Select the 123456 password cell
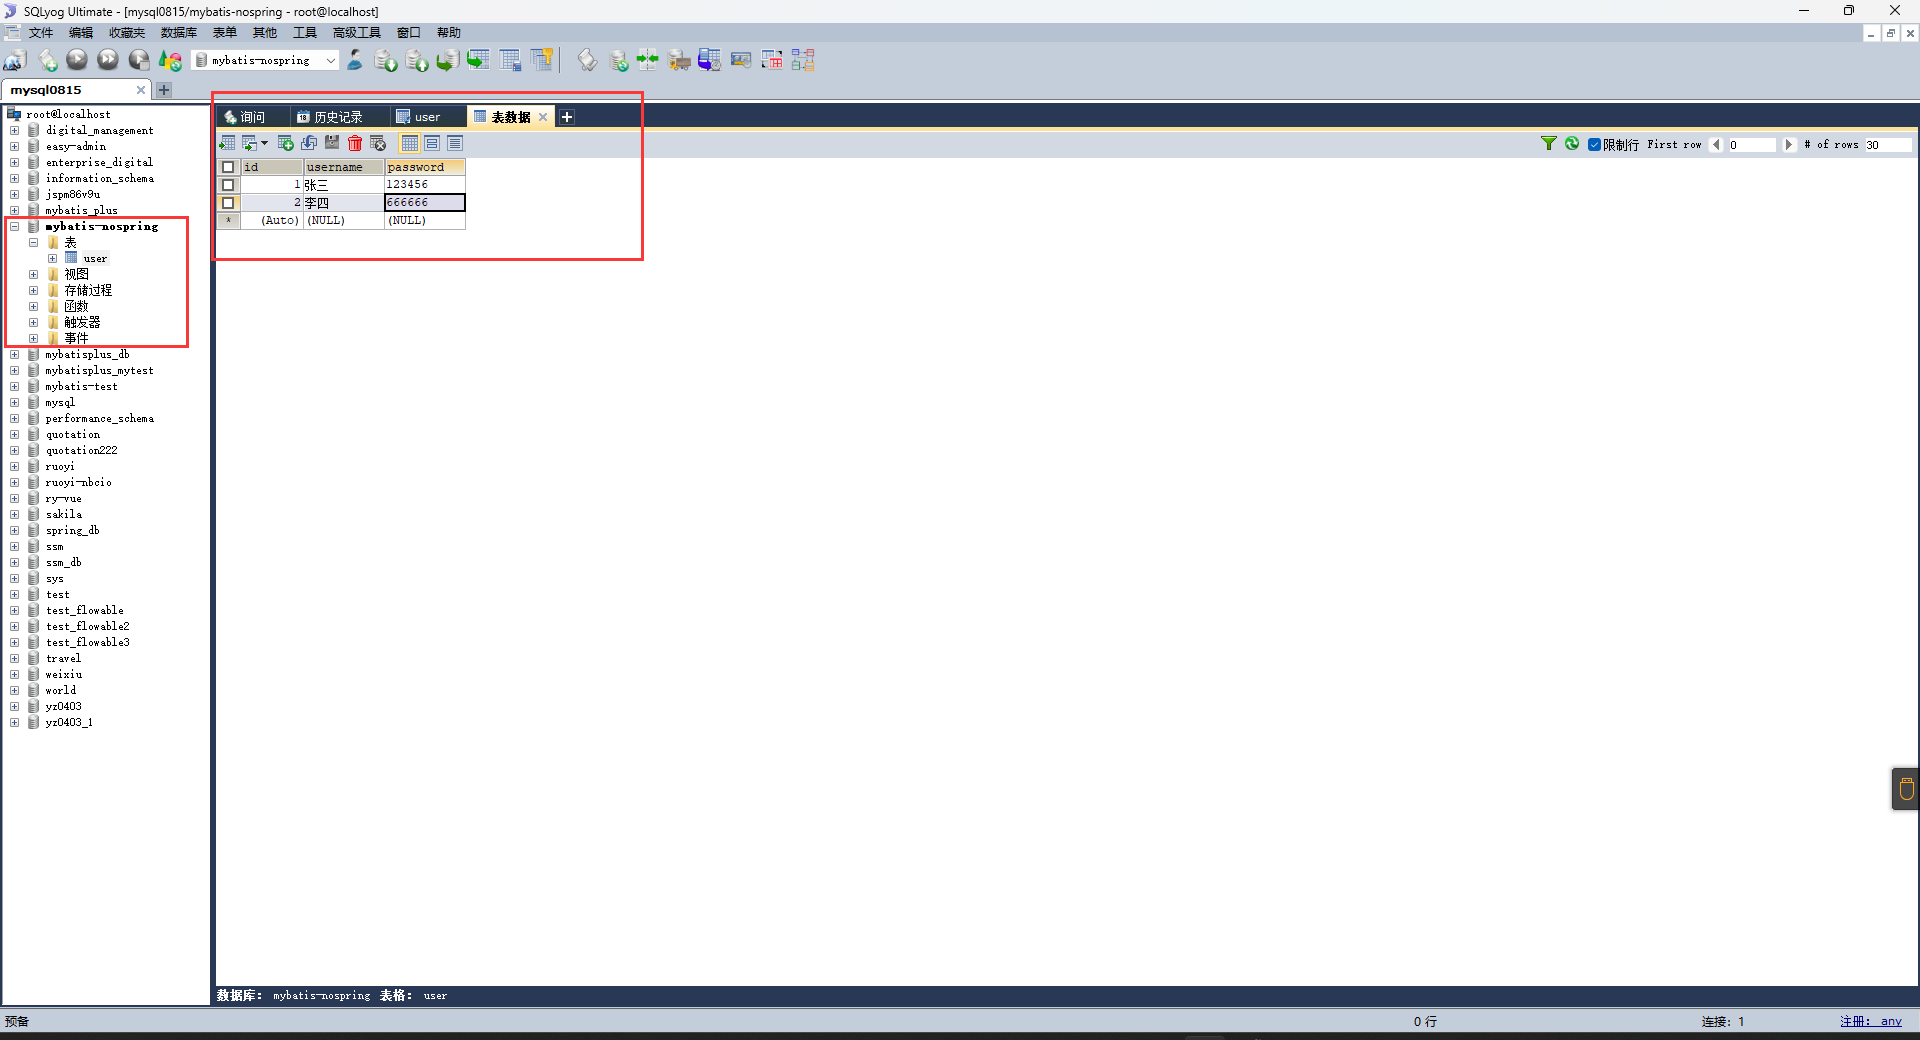The height and width of the screenshot is (1040, 1920). [425, 185]
